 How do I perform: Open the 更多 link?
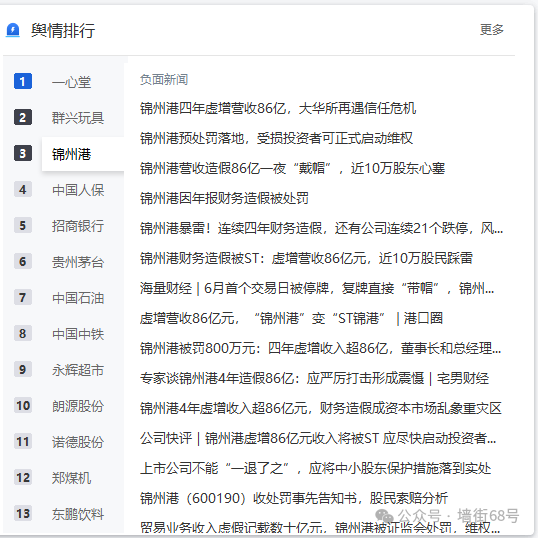click(491, 30)
